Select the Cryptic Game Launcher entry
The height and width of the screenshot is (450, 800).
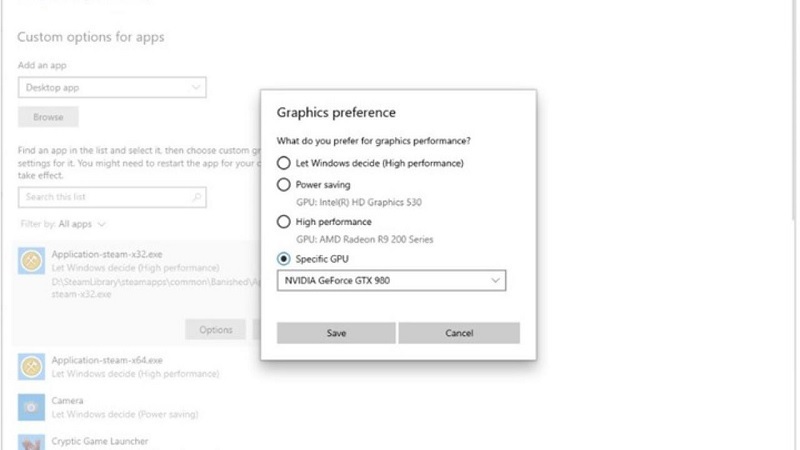(100, 441)
